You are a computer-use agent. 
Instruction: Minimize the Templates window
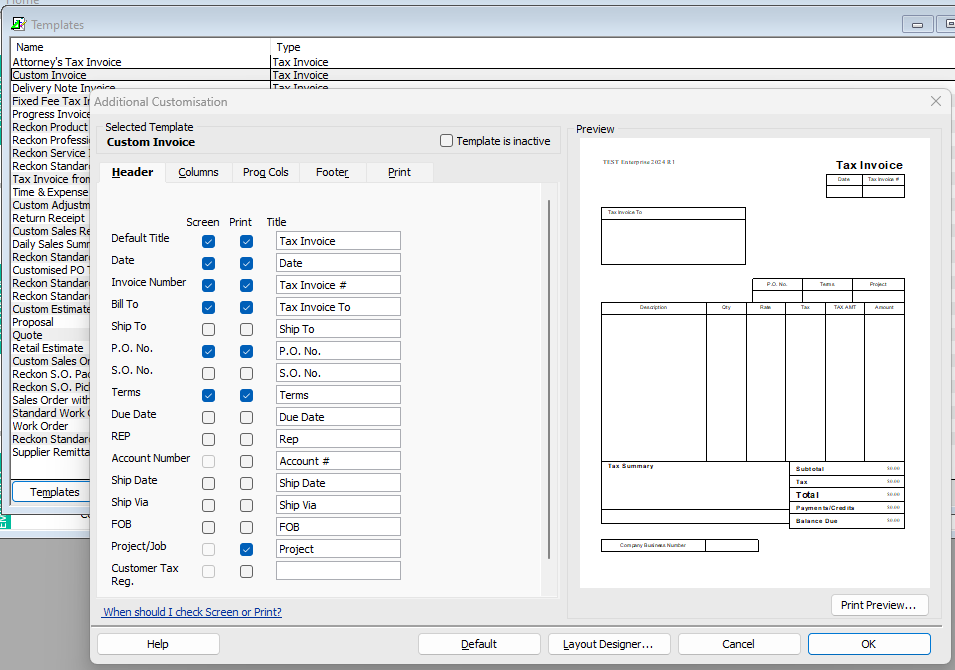[917, 24]
